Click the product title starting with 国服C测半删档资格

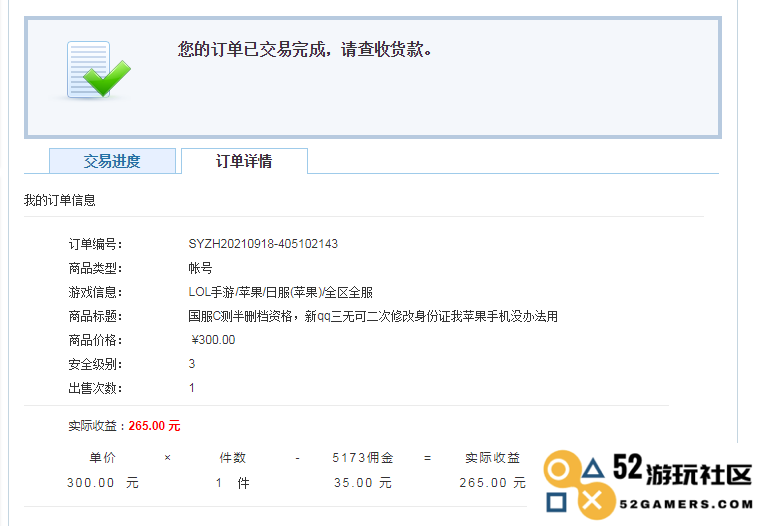click(373, 317)
